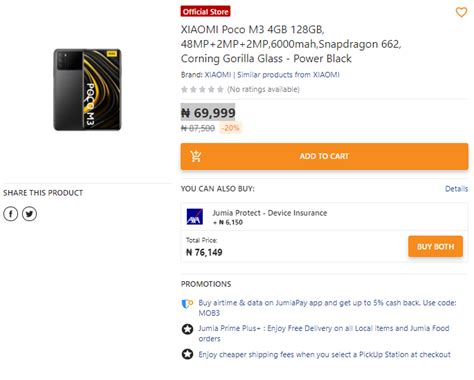Image resolution: width=474 pixels, height=380 pixels.
Task: Open the Poco M3 product image
Action: pos(87,90)
